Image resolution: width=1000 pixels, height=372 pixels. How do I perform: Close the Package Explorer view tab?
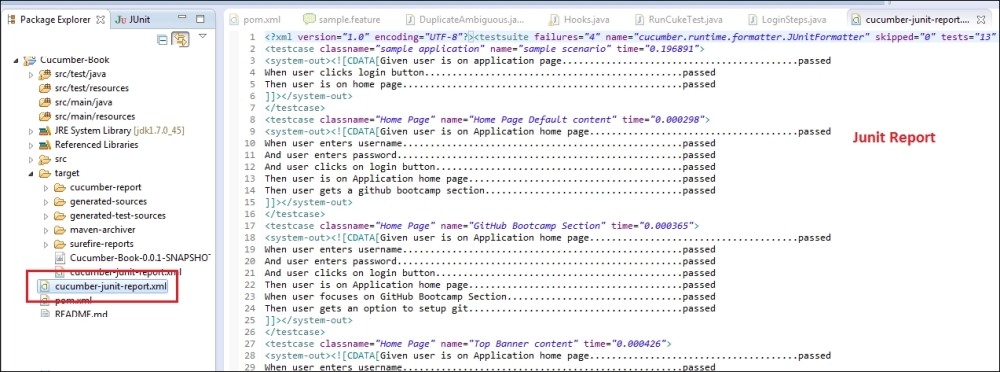pyautogui.click(x=101, y=19)
